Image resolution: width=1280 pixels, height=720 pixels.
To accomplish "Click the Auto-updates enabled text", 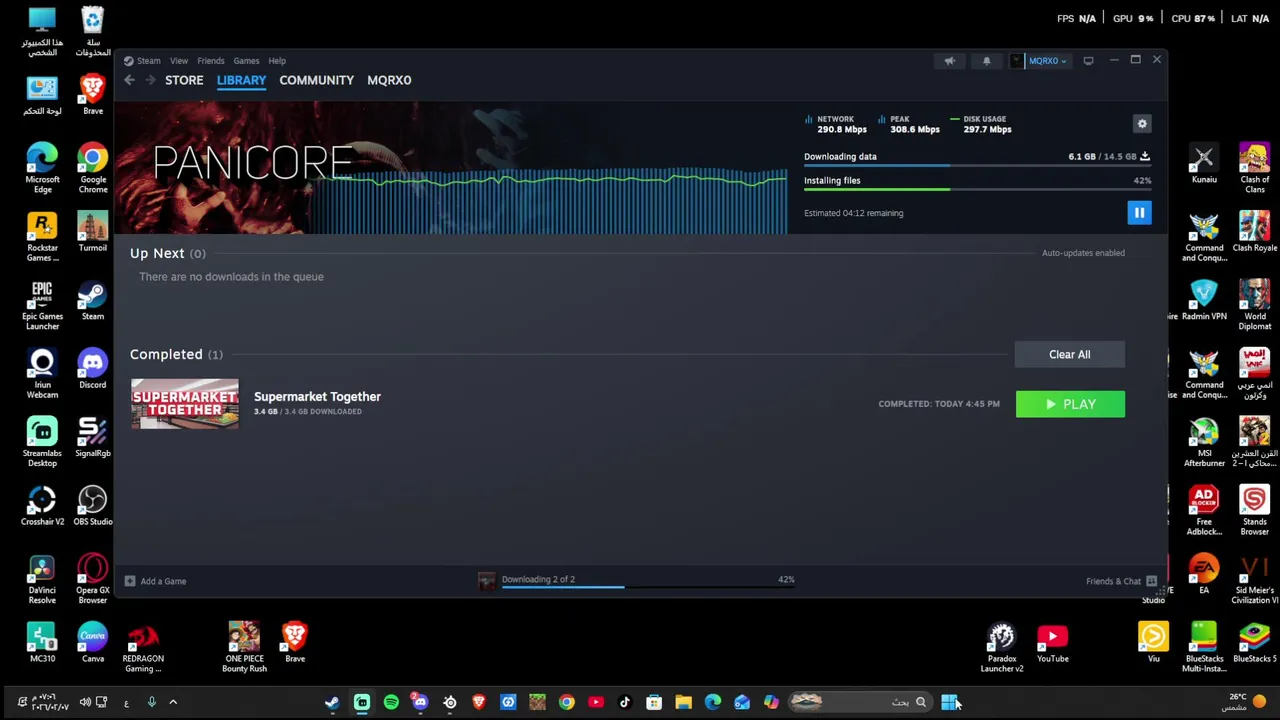I will (1083, 253).
